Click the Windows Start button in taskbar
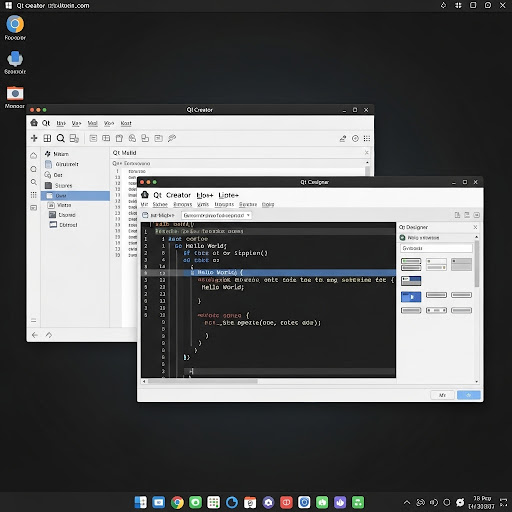This screenshot has width=512, height=512. [x=141, y=502]
